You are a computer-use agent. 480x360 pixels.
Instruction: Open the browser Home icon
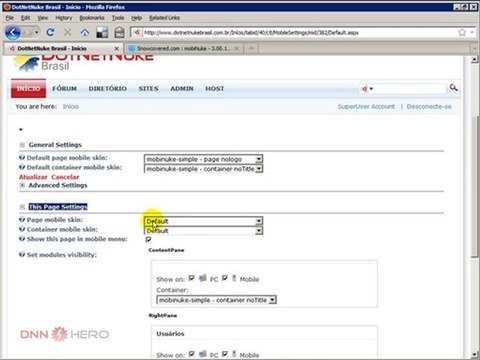85,32
